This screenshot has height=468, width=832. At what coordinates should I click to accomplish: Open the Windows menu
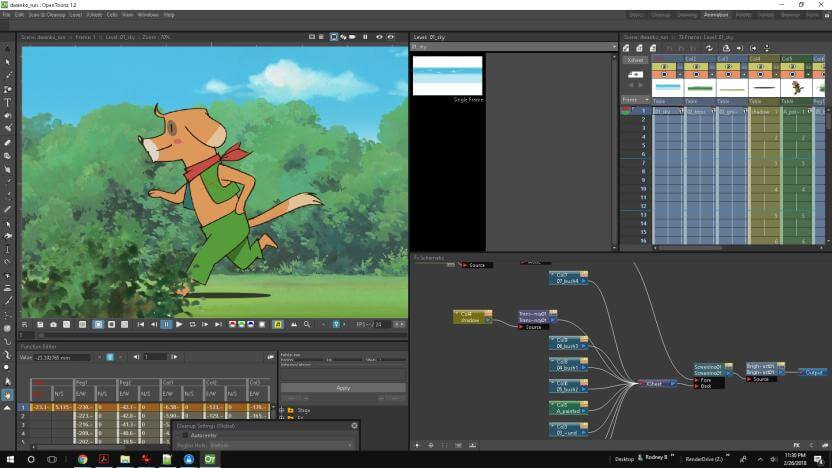(x=148, y=15)
